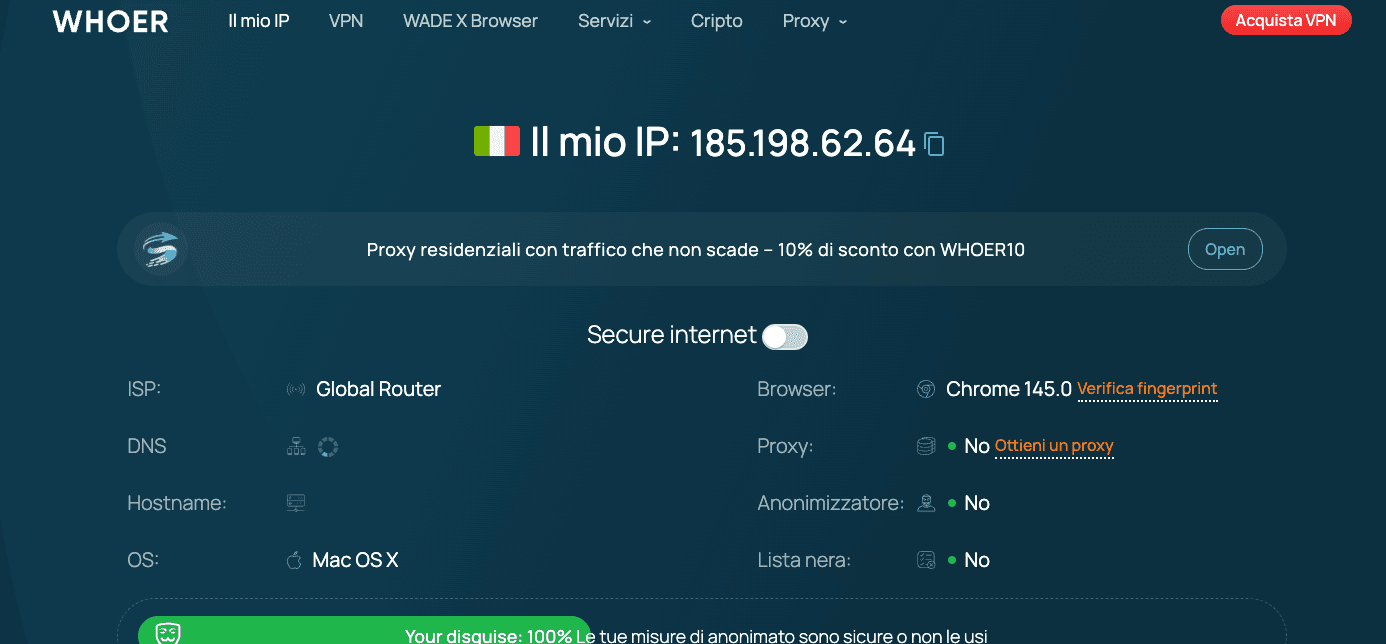Click the Whoer logo
Screen dimensions: 1386x644
point(109,20)
